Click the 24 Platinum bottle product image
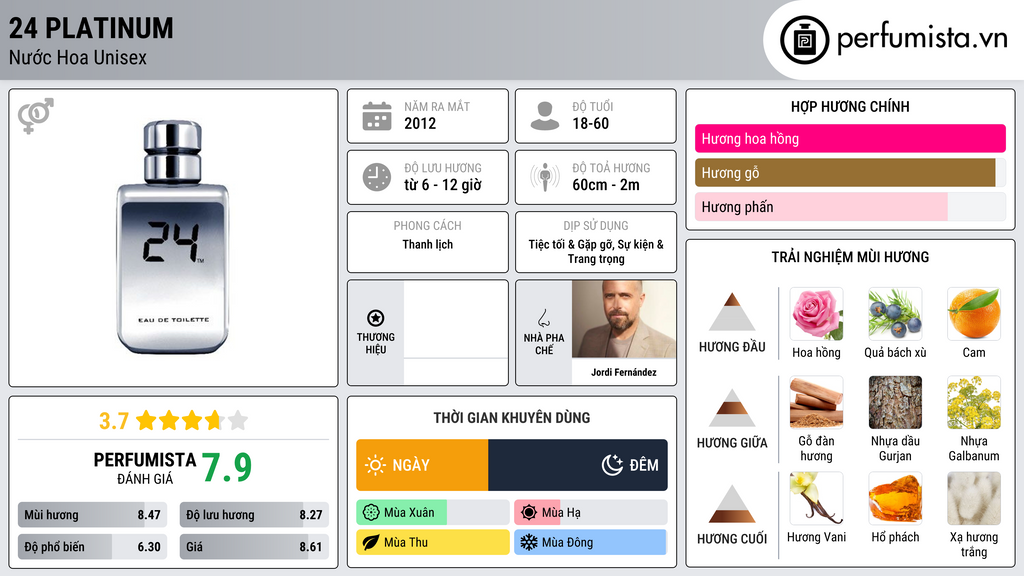This screenshot has width=1024, height=576. [173, 237]
